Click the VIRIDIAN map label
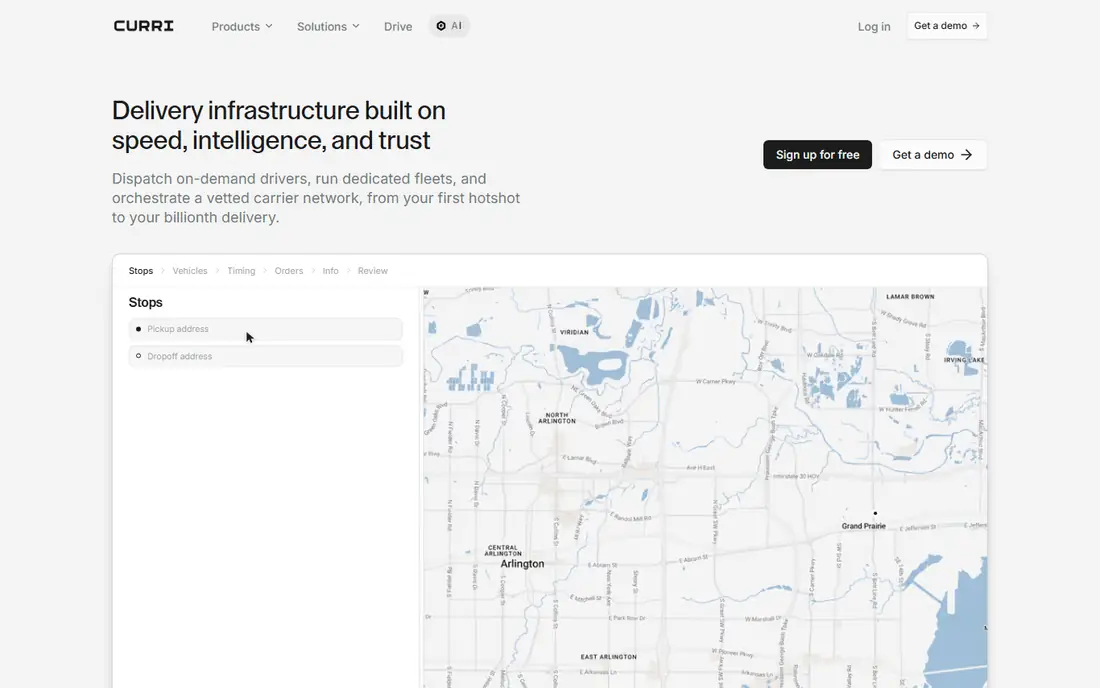The width and height of the screenshot is (1100, 688). [x=574, y=332]
